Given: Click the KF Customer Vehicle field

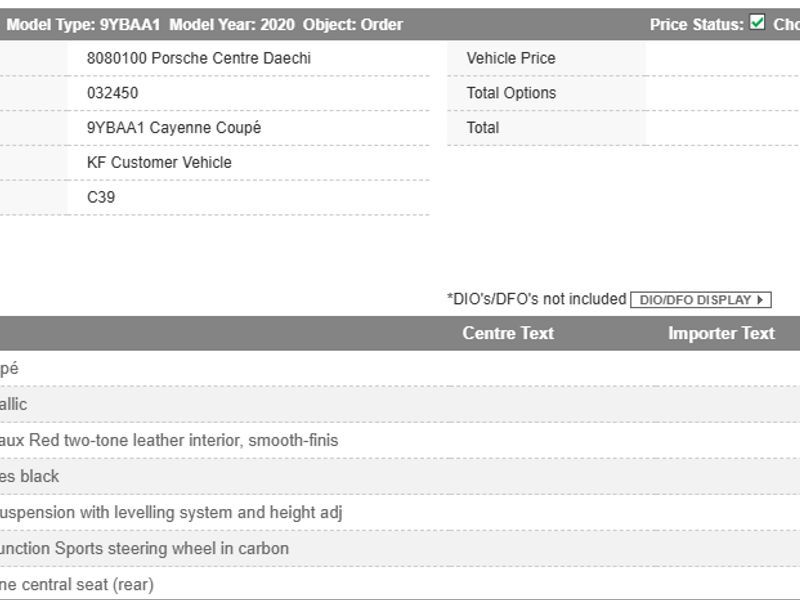Looking at the screenshot, I should click(159, 162).
